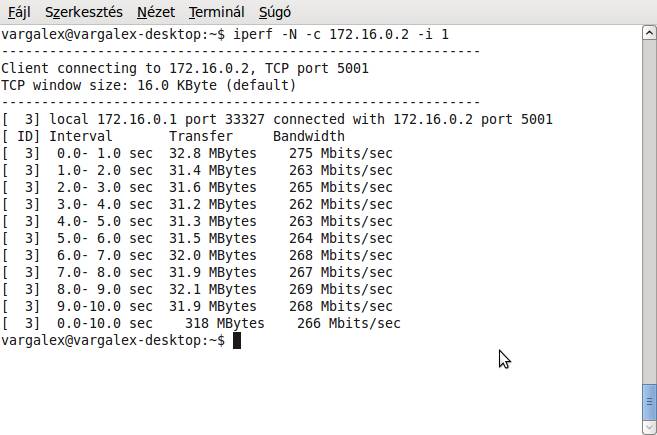Open the Súgó help menu
The image size is (657, 435).
point(275,12)
